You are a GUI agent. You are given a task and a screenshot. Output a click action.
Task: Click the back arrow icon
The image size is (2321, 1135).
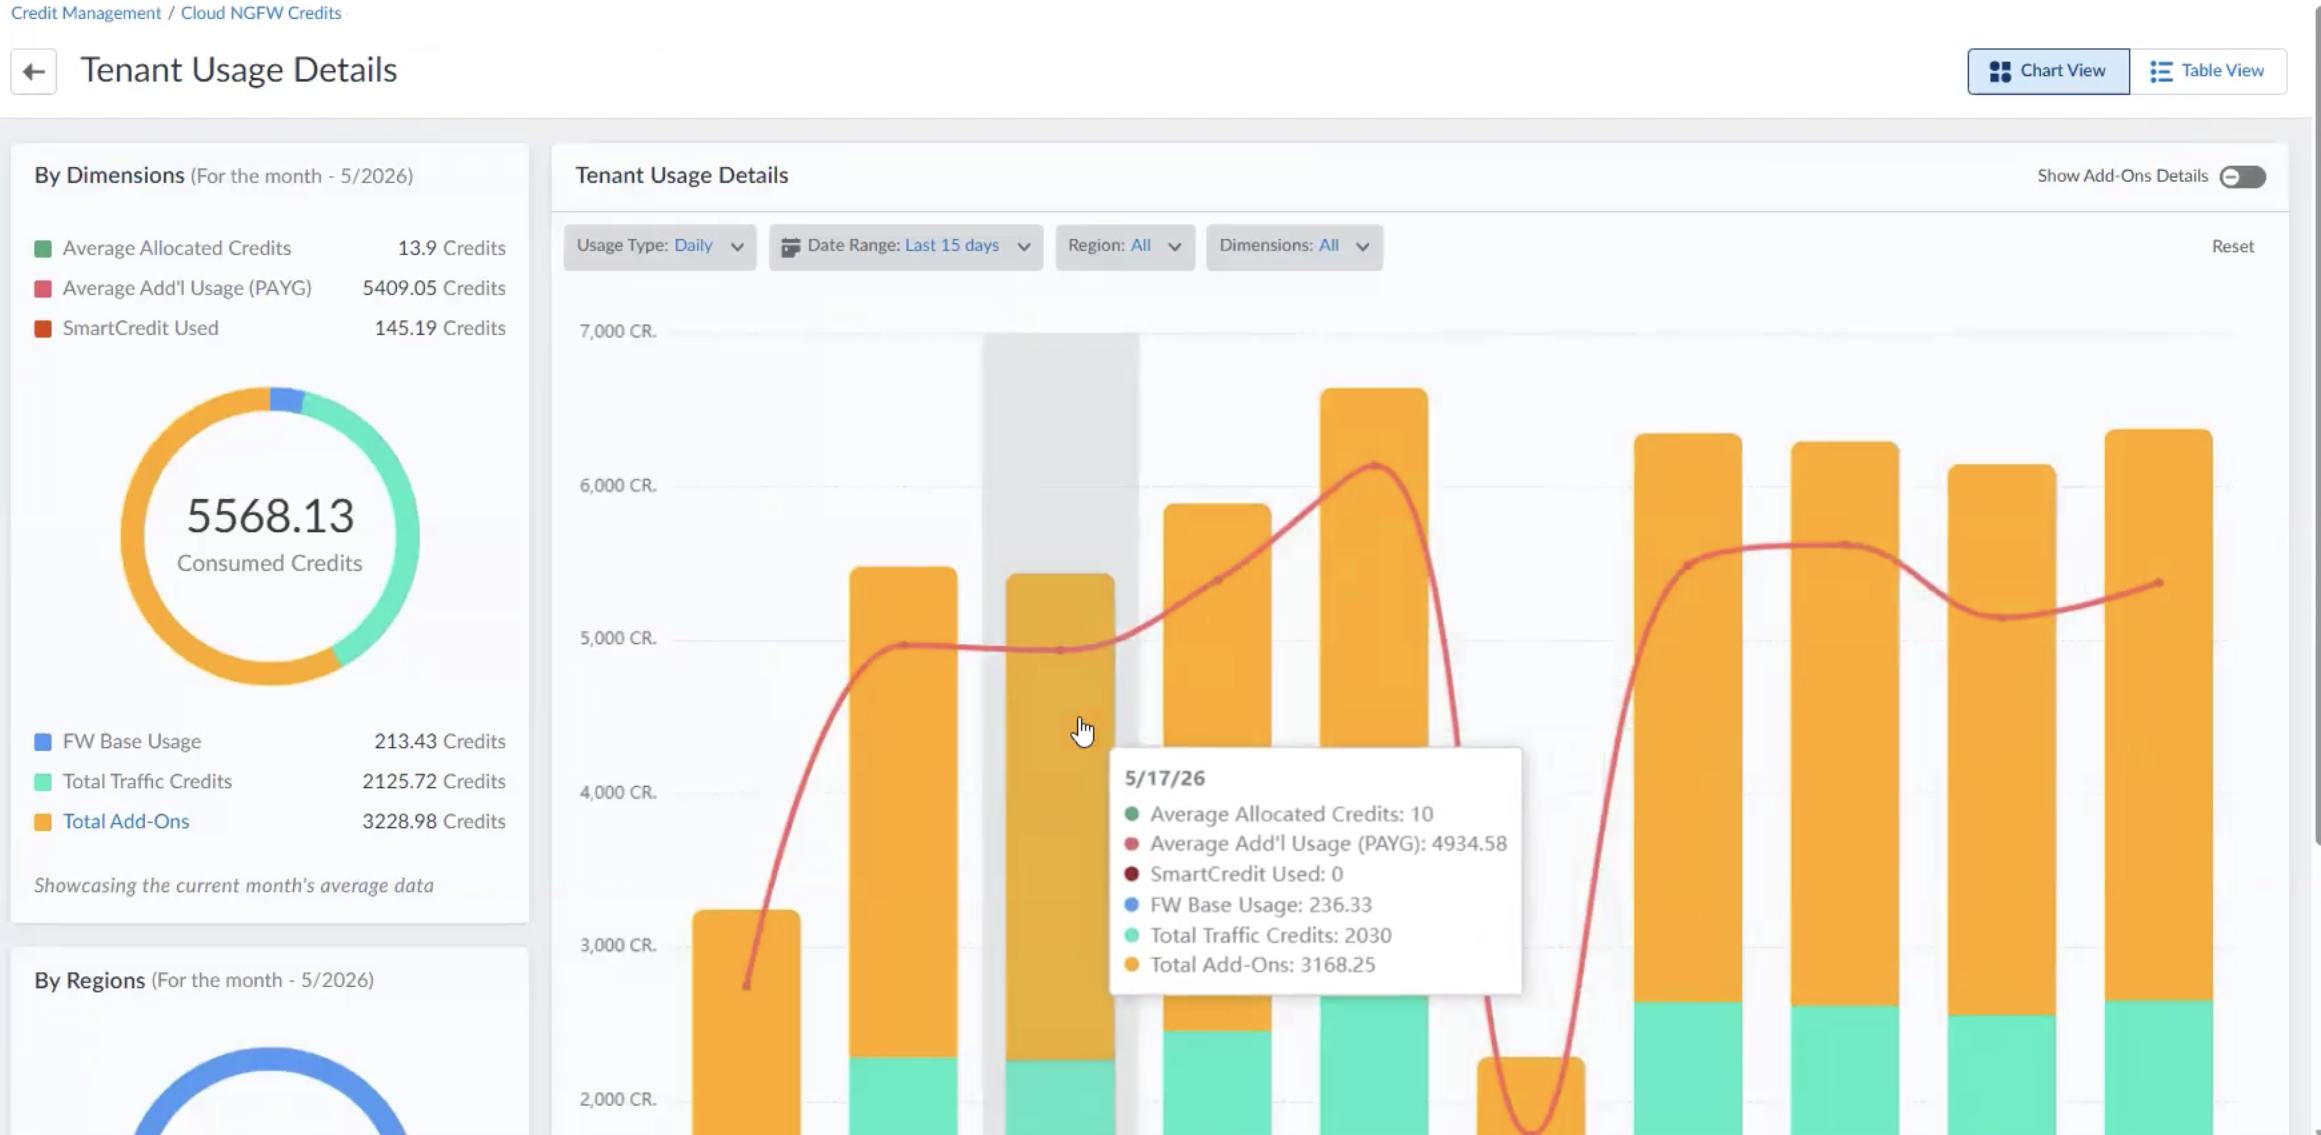(x=33, y=72)
